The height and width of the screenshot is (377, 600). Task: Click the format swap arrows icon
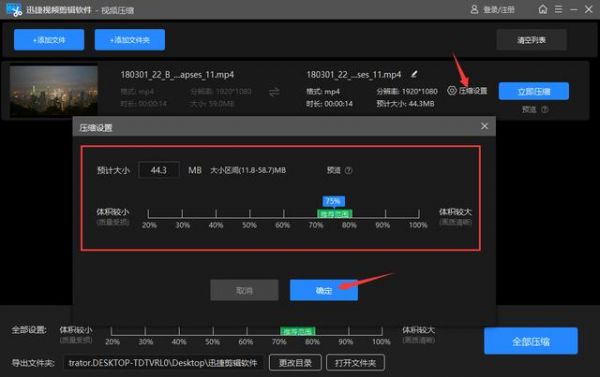point(274,92)
